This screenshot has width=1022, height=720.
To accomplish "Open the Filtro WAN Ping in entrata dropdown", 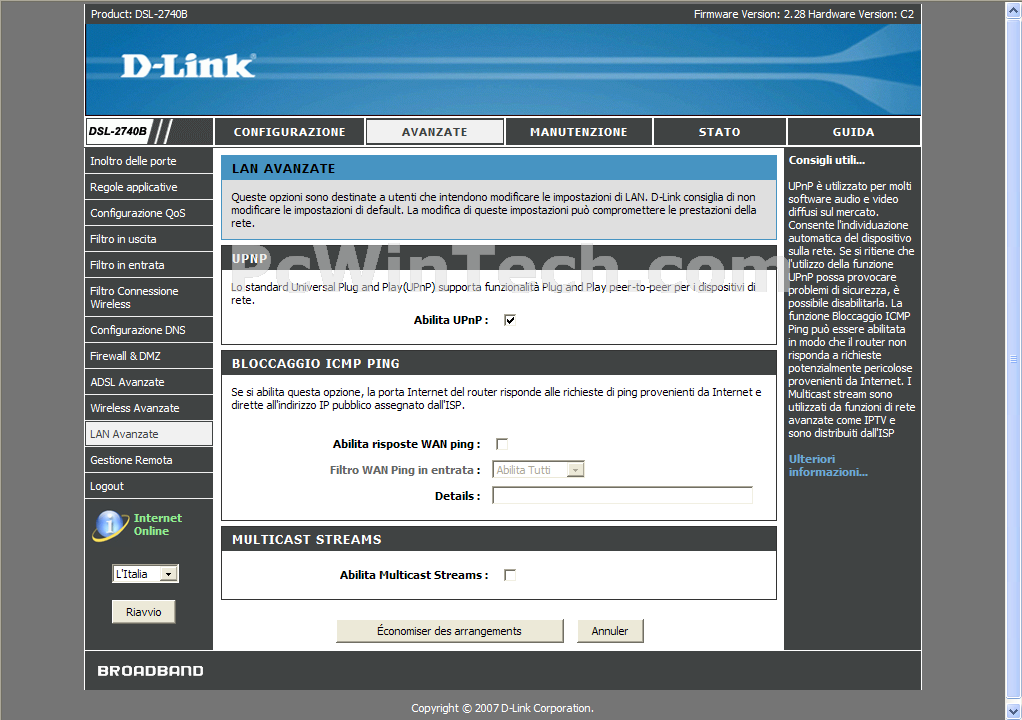I will 538,470.
